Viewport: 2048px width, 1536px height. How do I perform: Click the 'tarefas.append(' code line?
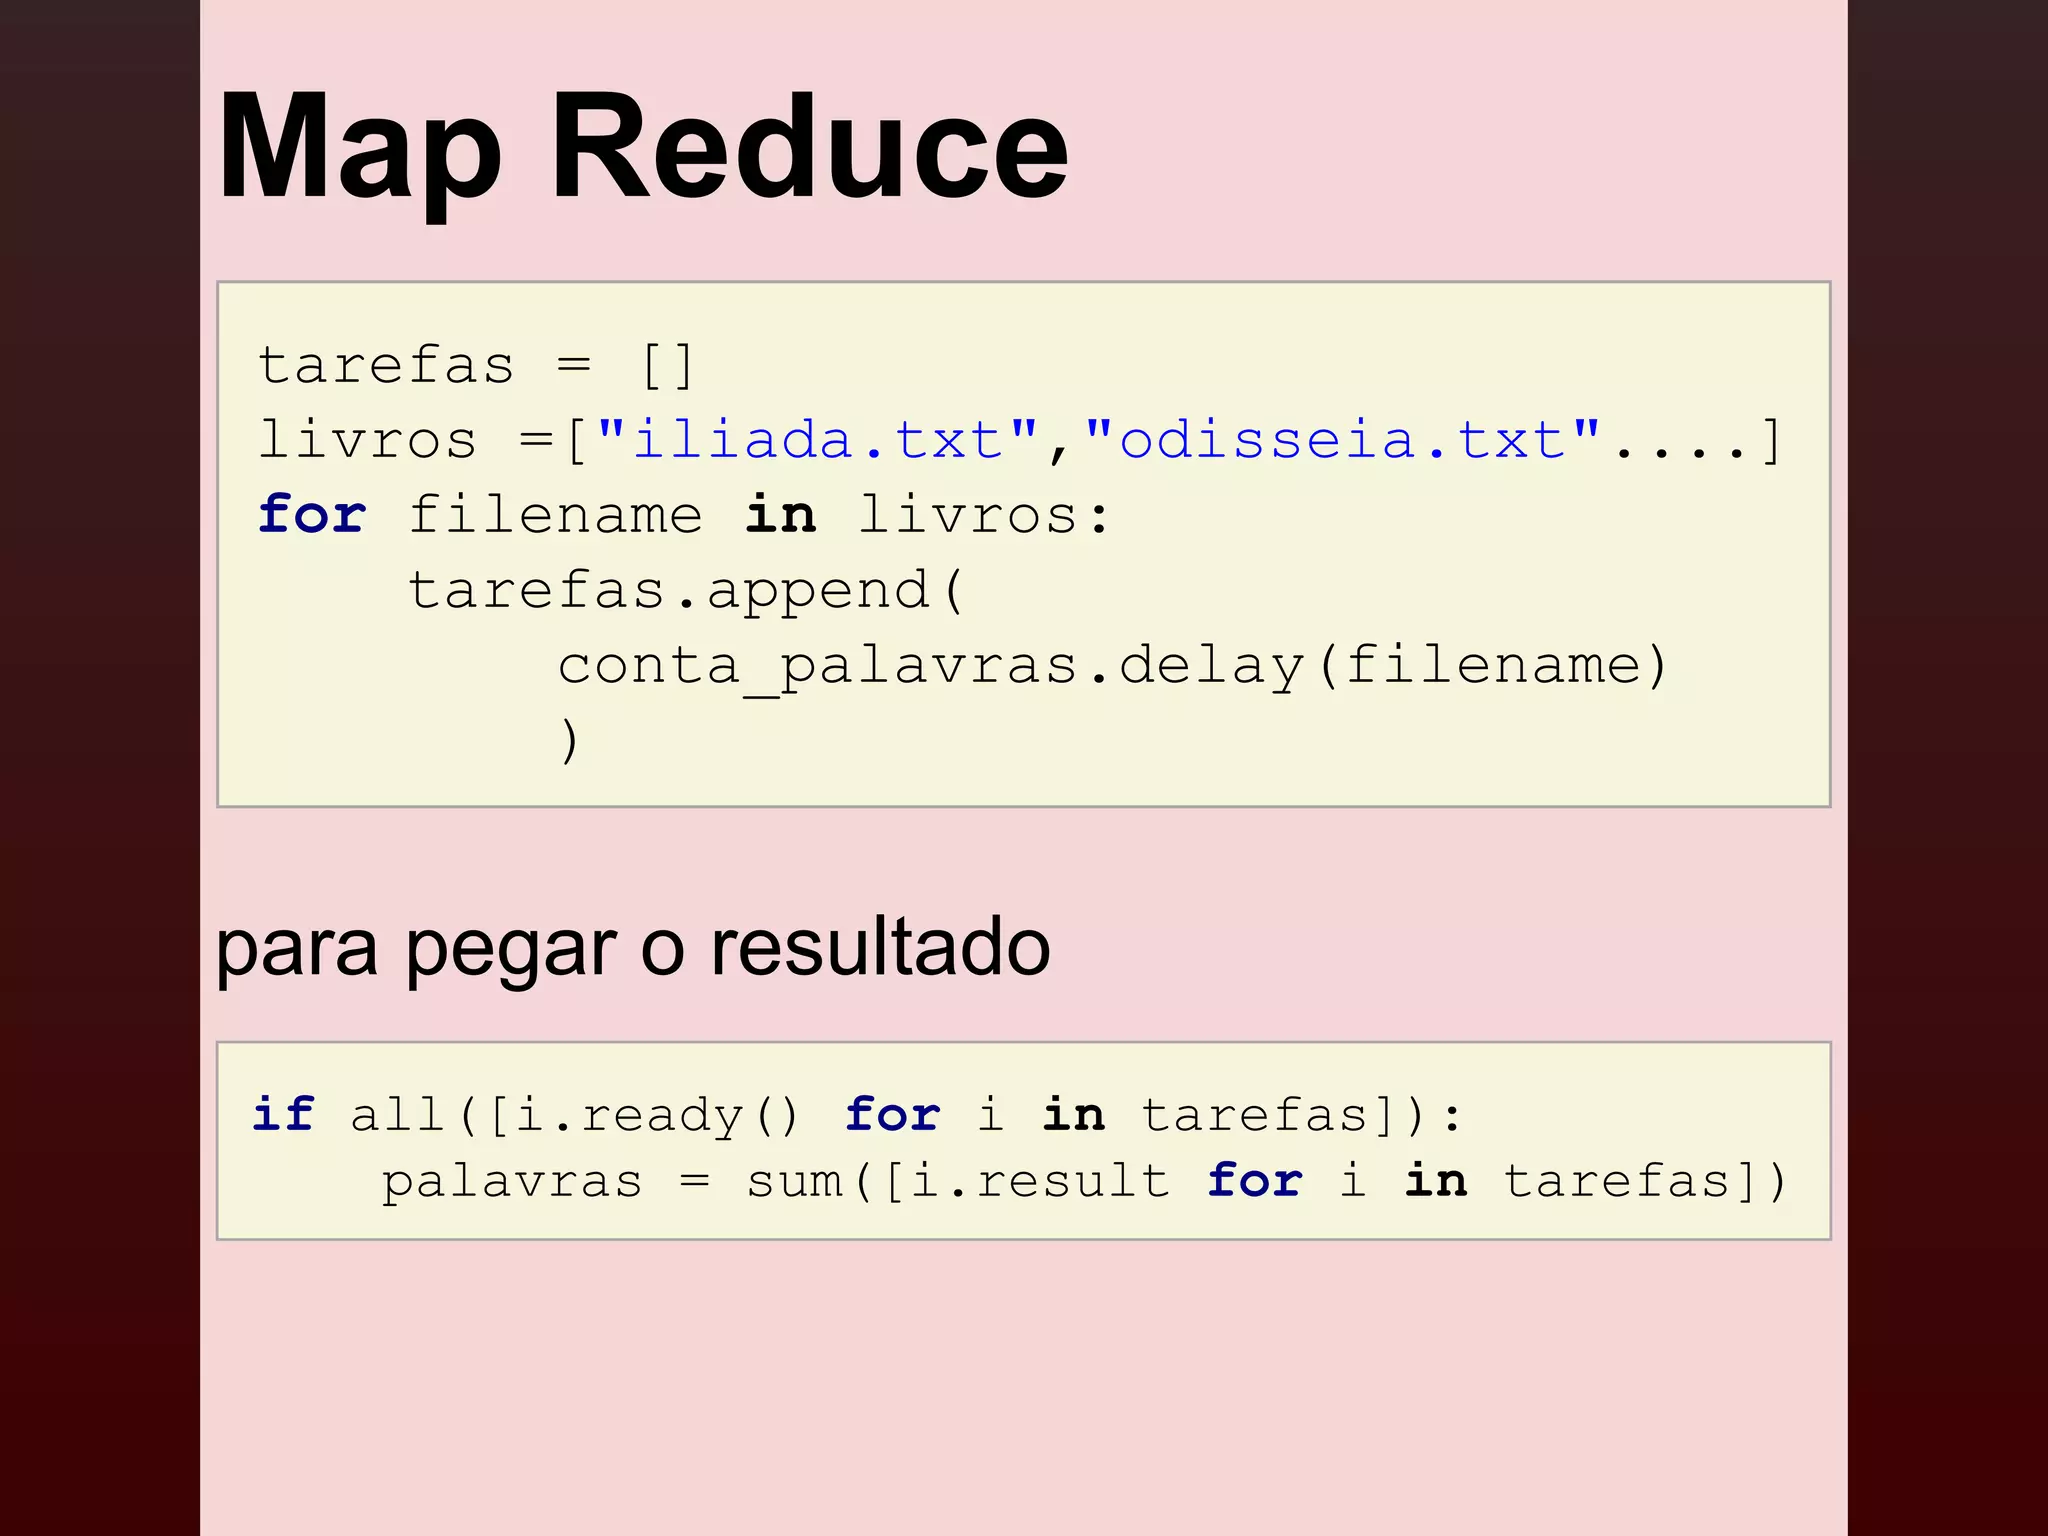point(686,591)
